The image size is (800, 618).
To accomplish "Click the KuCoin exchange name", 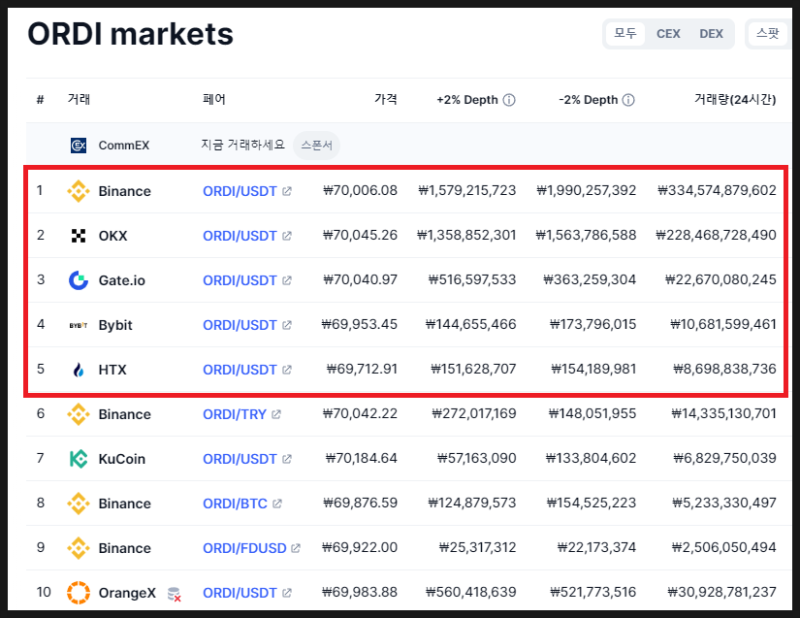I will [x=122, y=459].
